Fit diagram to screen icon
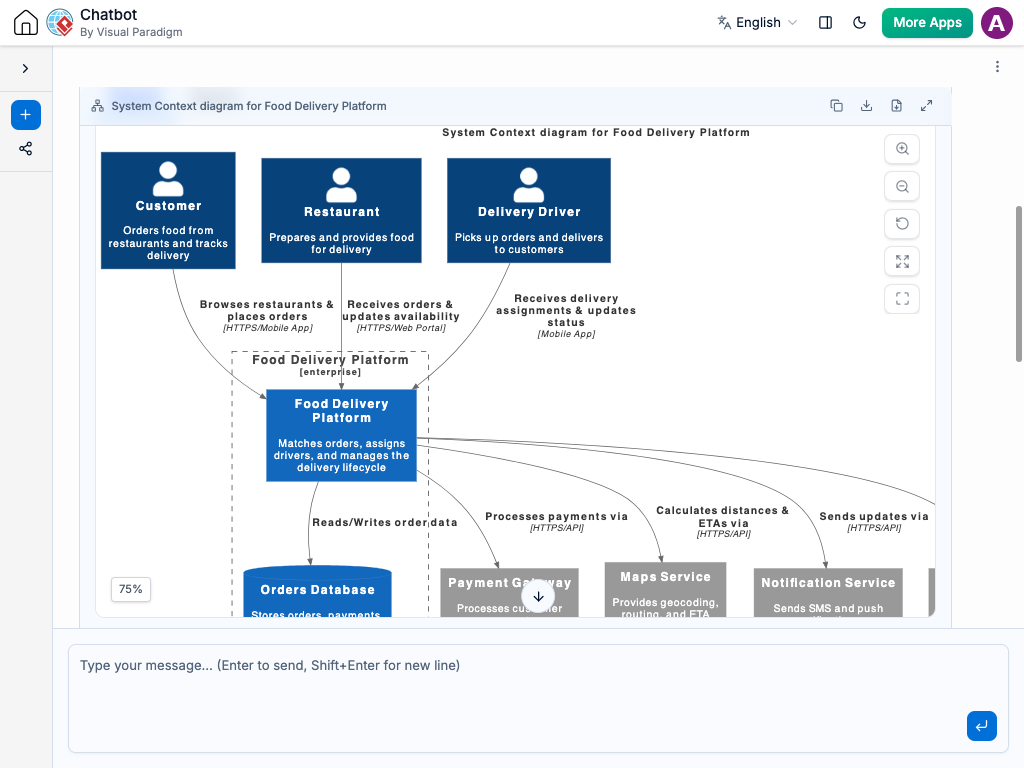1024x768 pixels. [x=902, y=262]
